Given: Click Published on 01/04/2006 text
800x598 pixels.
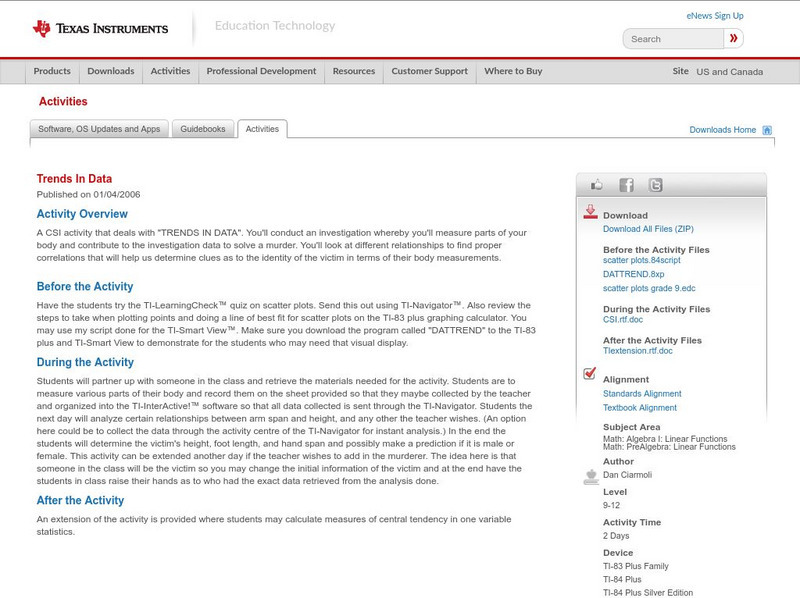Looking at the screenshot, I should 88,194.
